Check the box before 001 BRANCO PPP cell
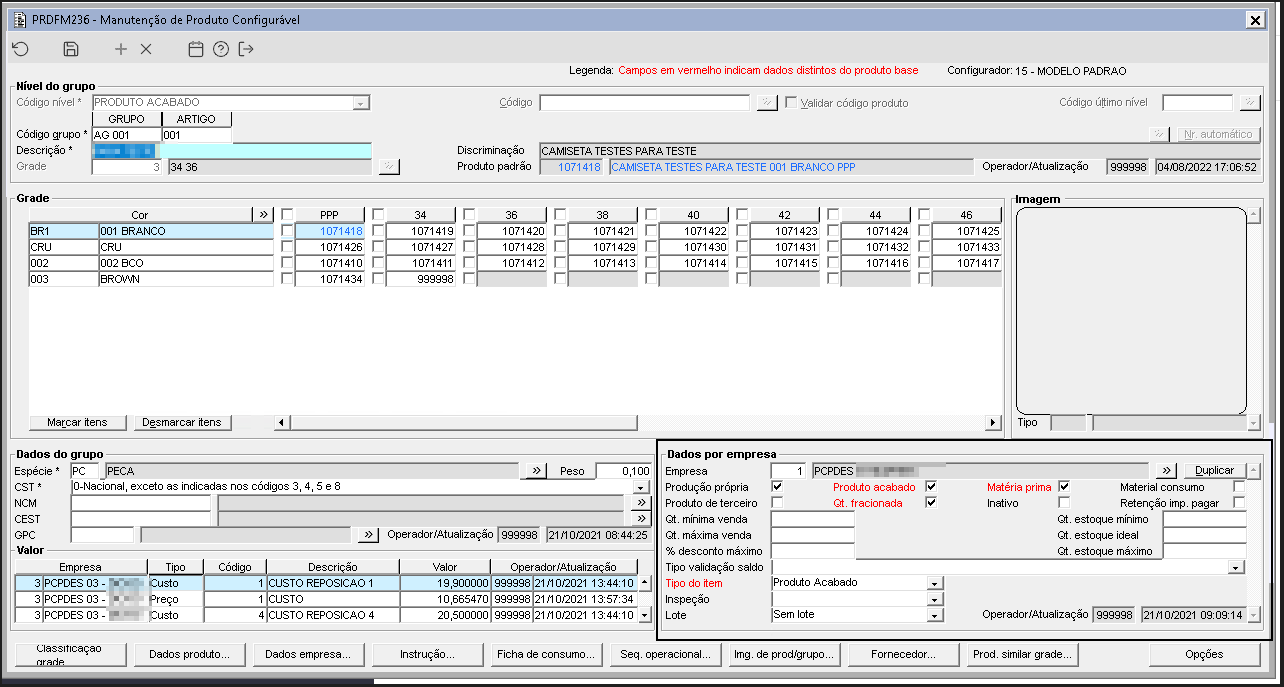The width and height of the screenshot is (1284, 687). [x=287, y=231]
